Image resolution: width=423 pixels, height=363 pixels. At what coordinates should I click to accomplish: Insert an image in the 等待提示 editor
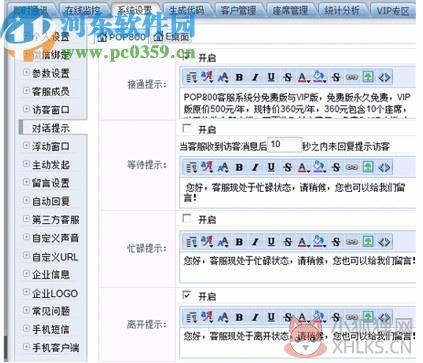click(x=368, y=167)
